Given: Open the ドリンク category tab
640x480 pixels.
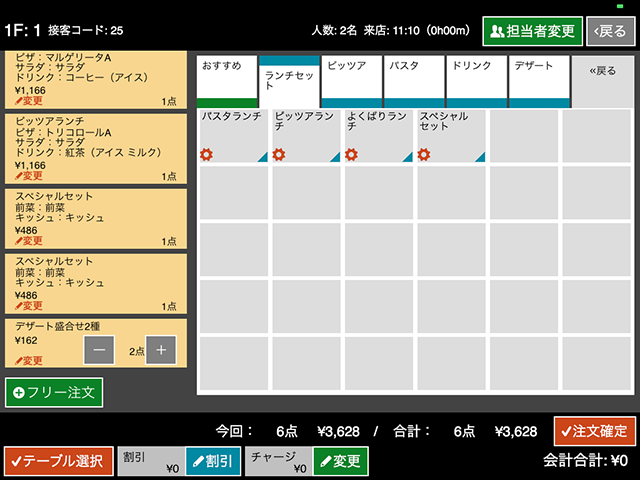Looking at the screenshot, I should click(477, 80).
